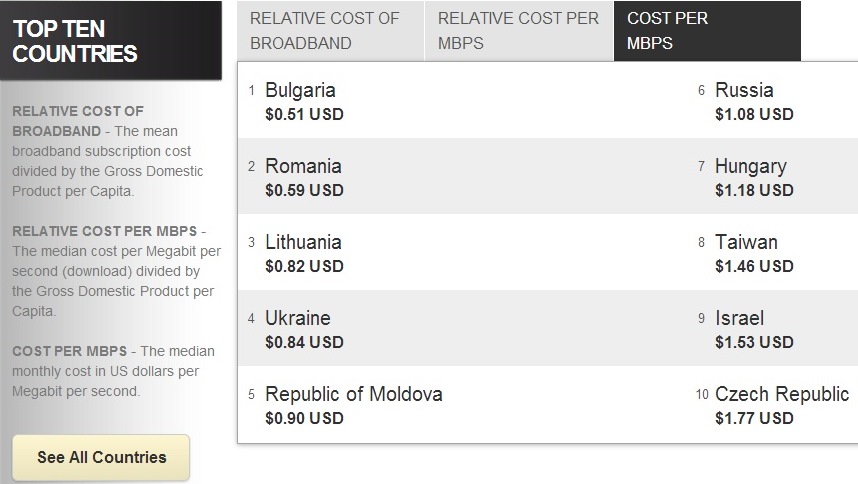The image size is (858, 484).
Task: Click the Relative Cost per Mbps definition
Action: point(112,271)
